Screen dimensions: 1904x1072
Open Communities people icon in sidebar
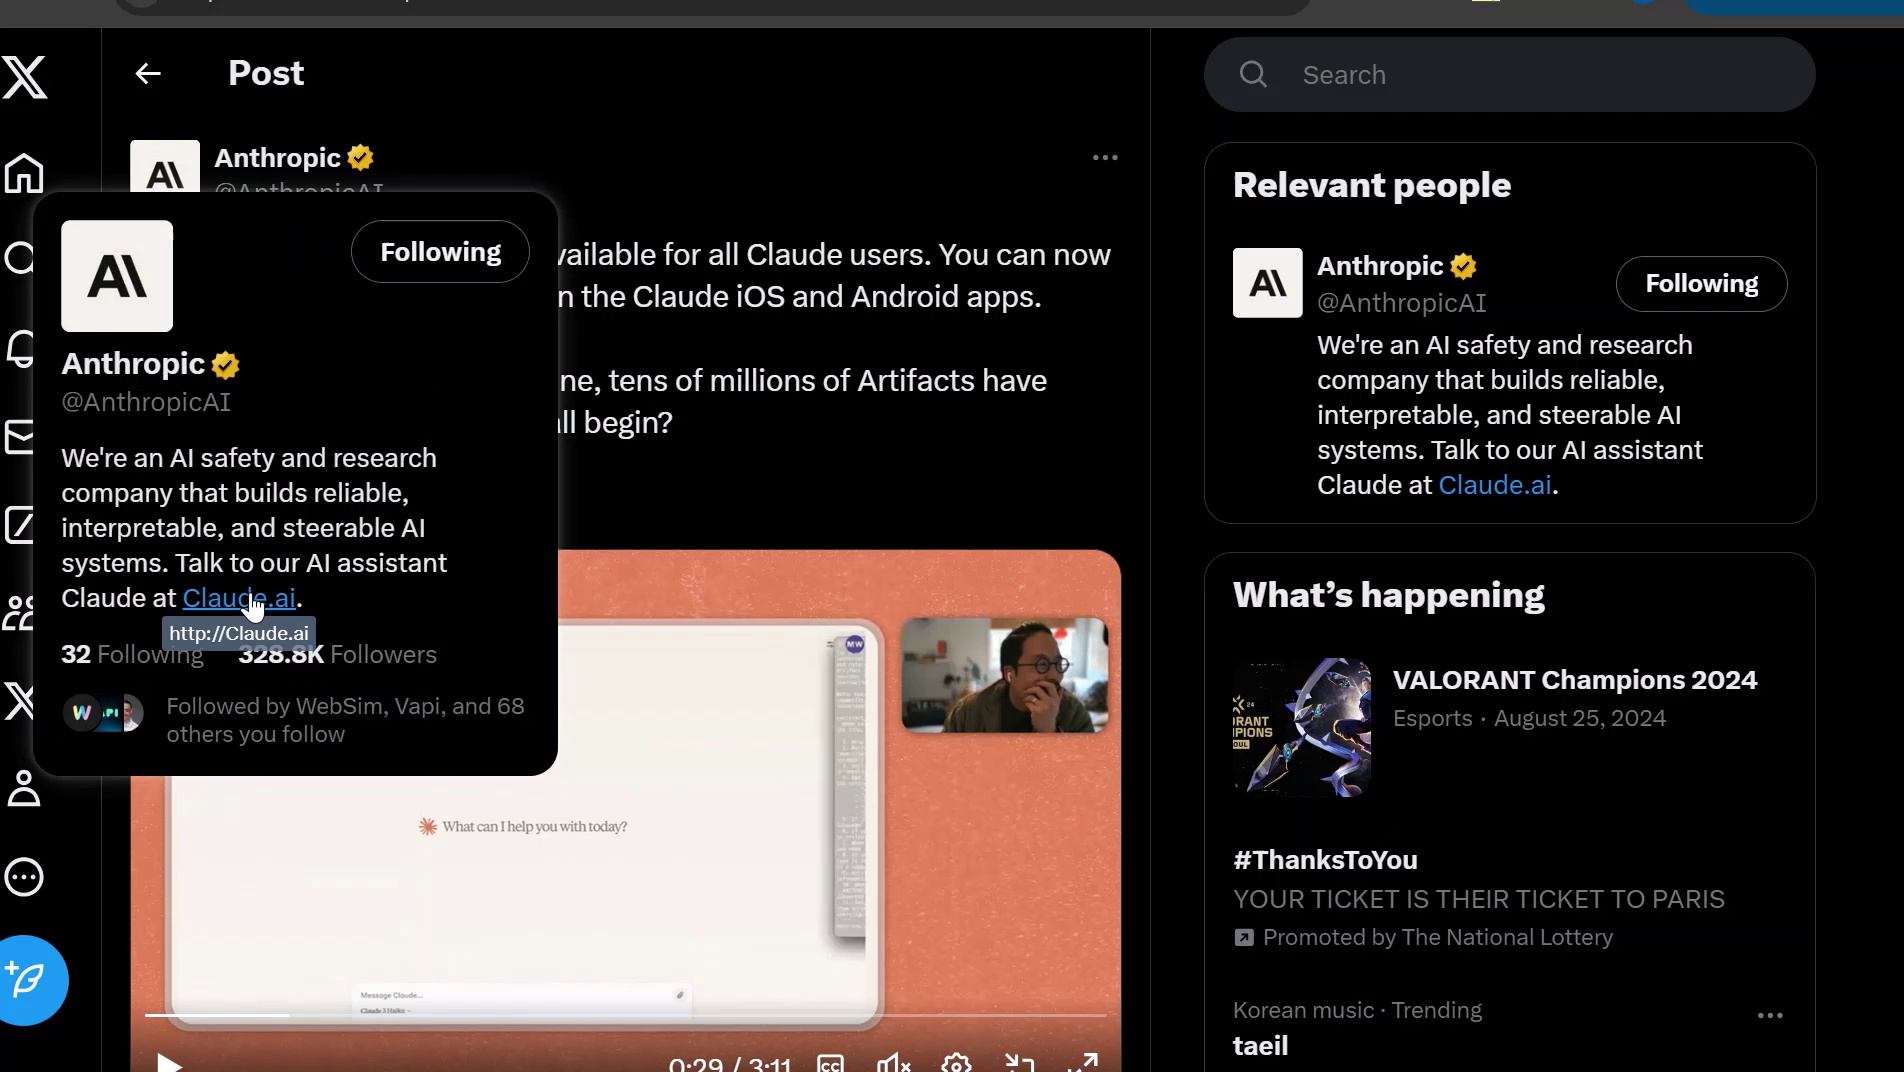pos(19,613)
